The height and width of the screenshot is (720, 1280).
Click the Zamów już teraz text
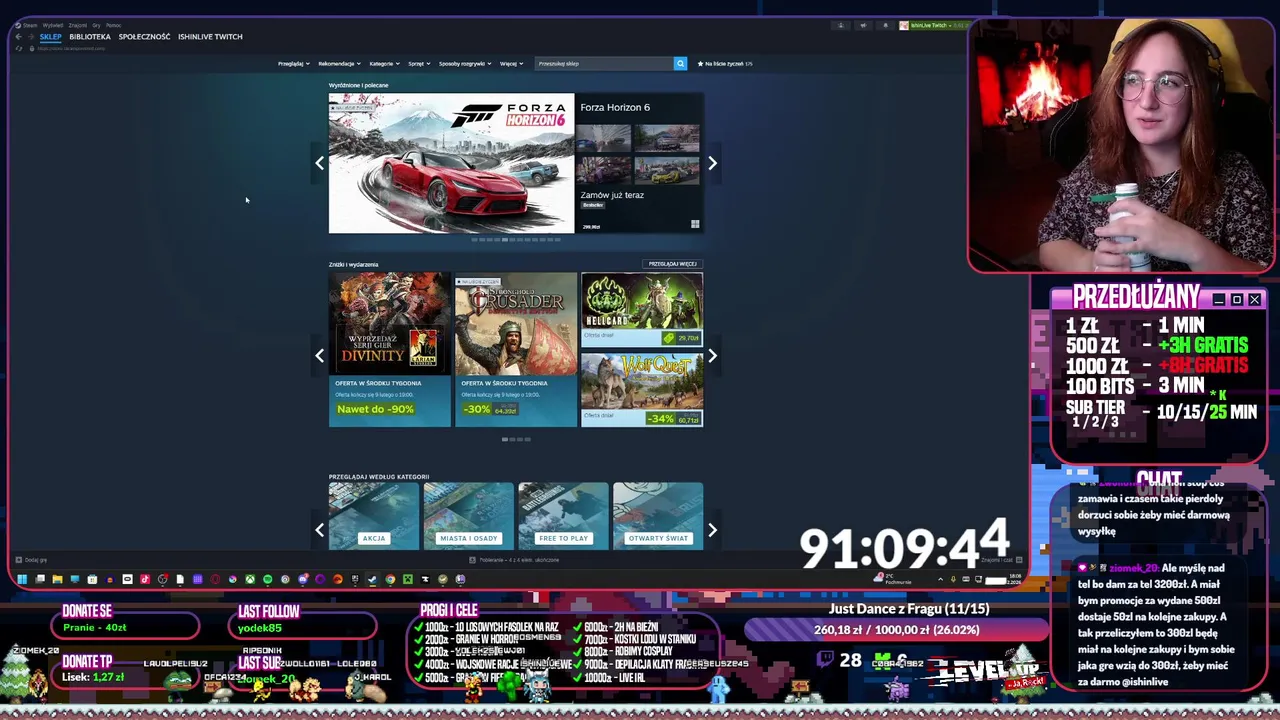[612, 195]
